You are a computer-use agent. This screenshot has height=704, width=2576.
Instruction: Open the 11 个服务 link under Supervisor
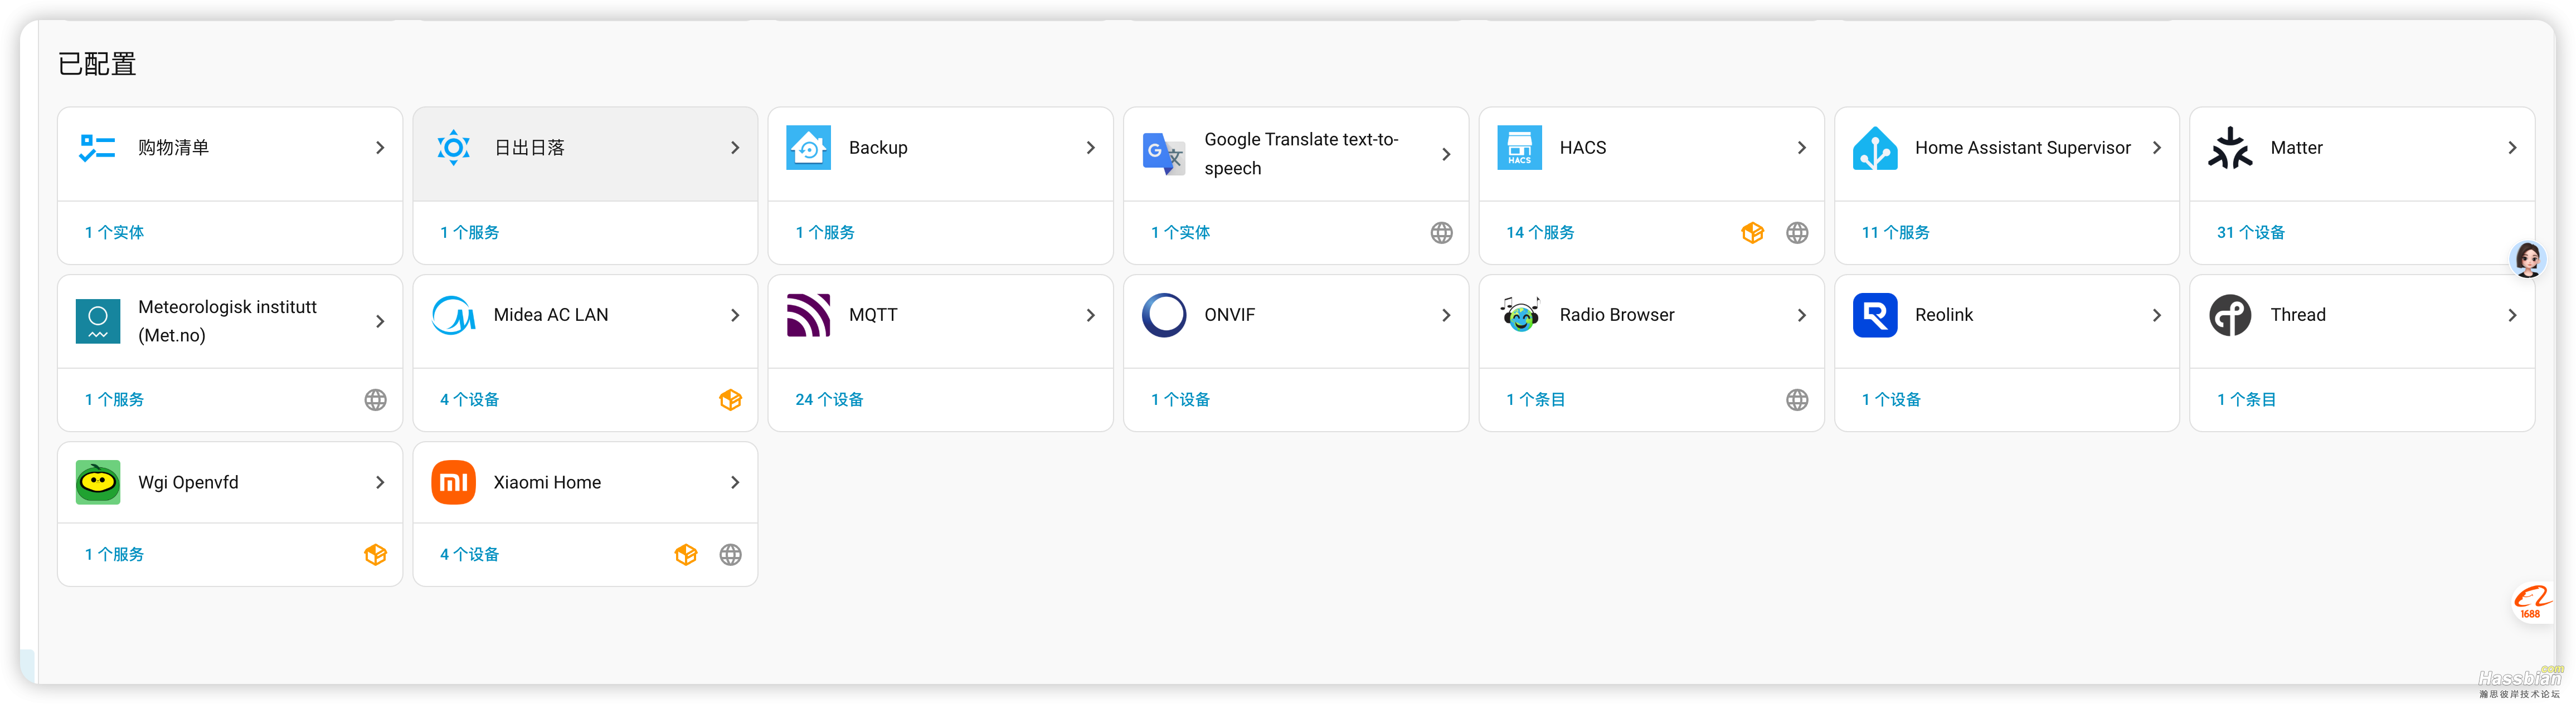(x=1895, y=233)
